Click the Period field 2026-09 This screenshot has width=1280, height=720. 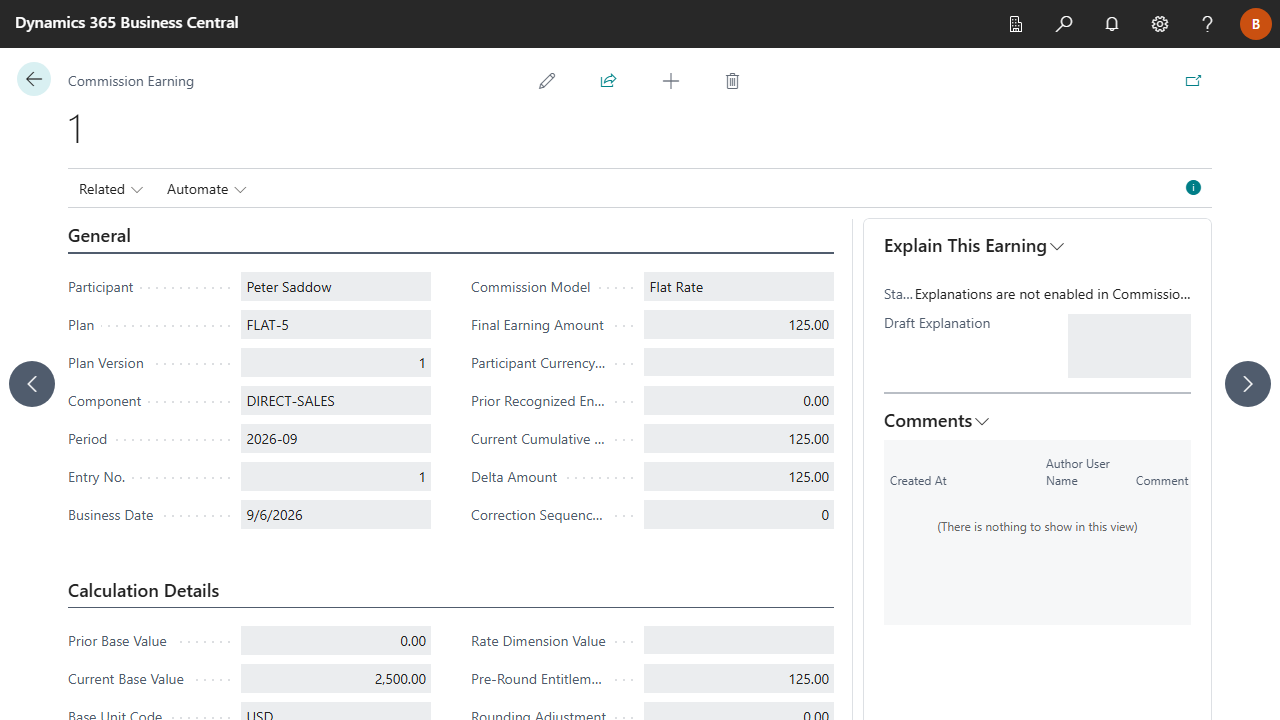click(336, 439)
